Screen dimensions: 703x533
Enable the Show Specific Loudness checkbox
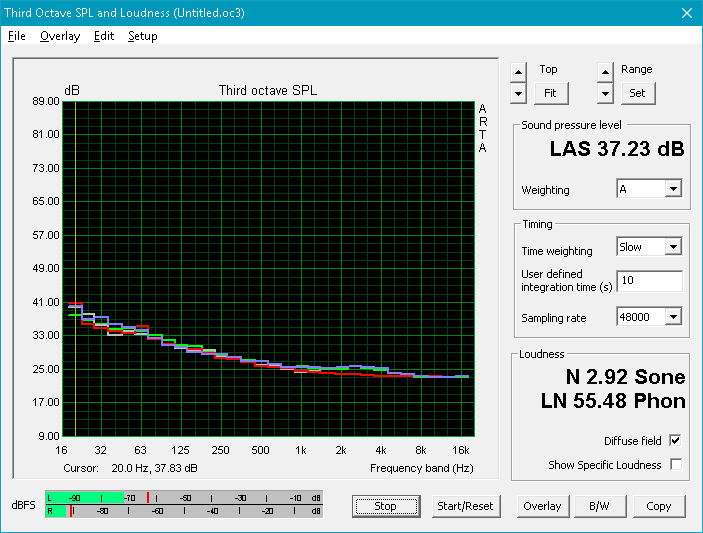pos(676,464)
